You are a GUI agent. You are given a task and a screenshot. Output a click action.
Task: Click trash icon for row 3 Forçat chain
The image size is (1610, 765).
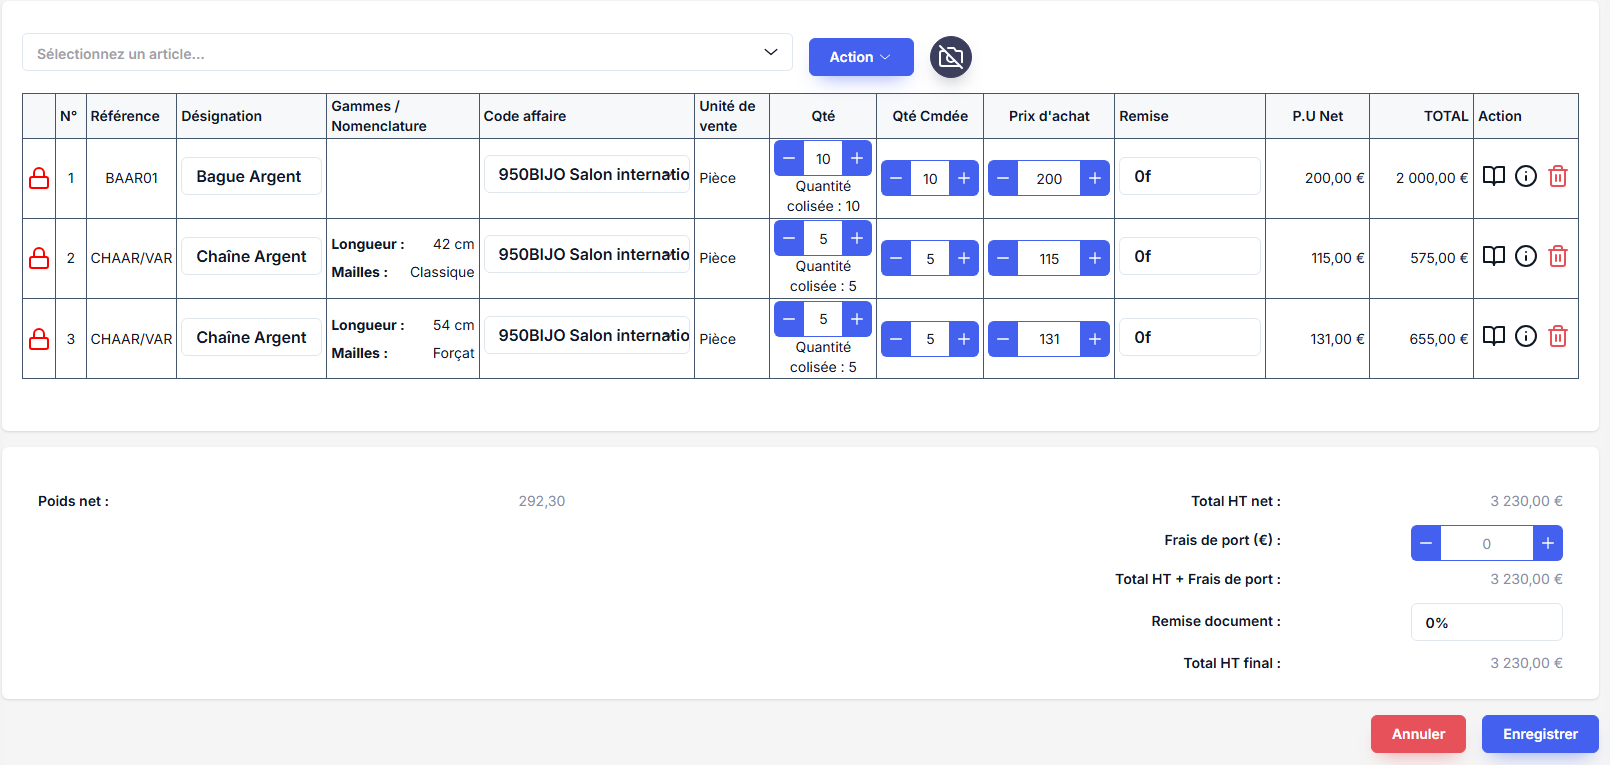1557,337
